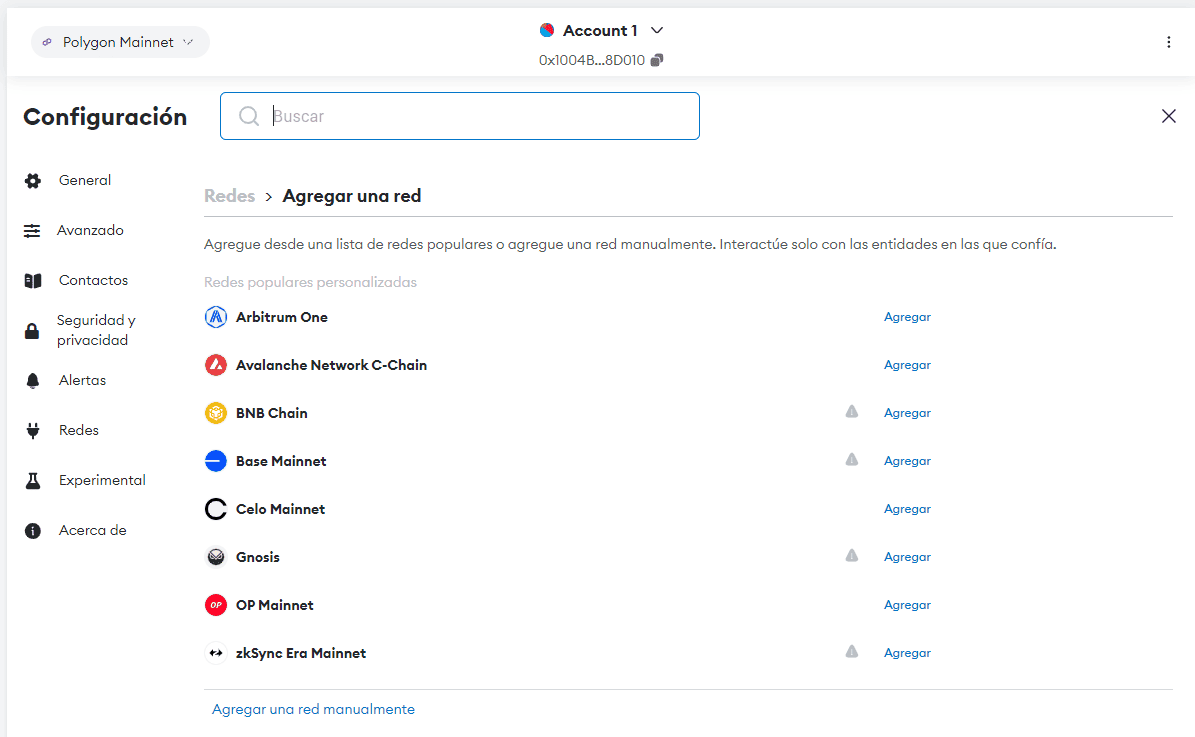Screen dimensions: 1195x737
Task: Click the Contactos book icon
Action: 33,280
